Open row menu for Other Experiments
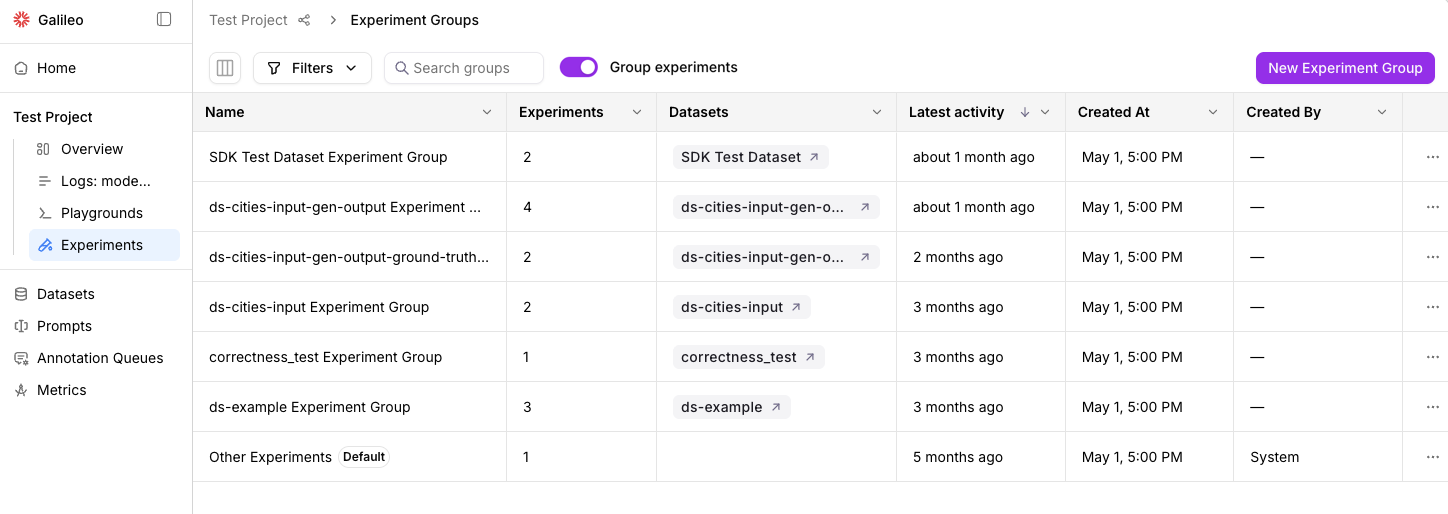This screenshot has width=1448, height=514. [x=1432, y=457]
